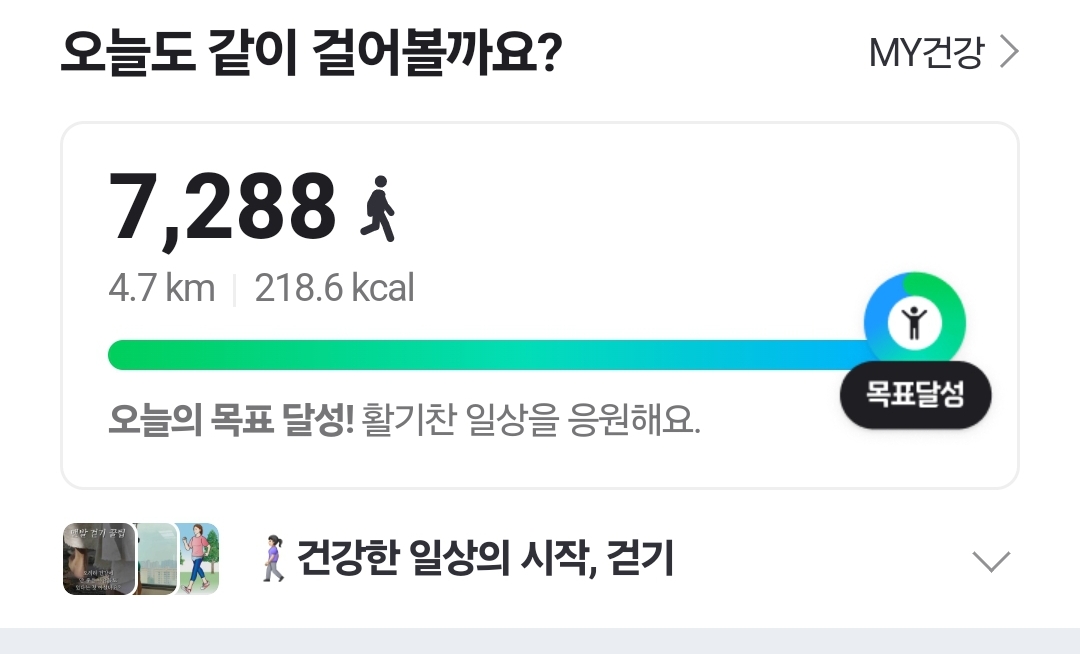Open the thumbnail of woman walking in pink shirt

pos(198,559)
